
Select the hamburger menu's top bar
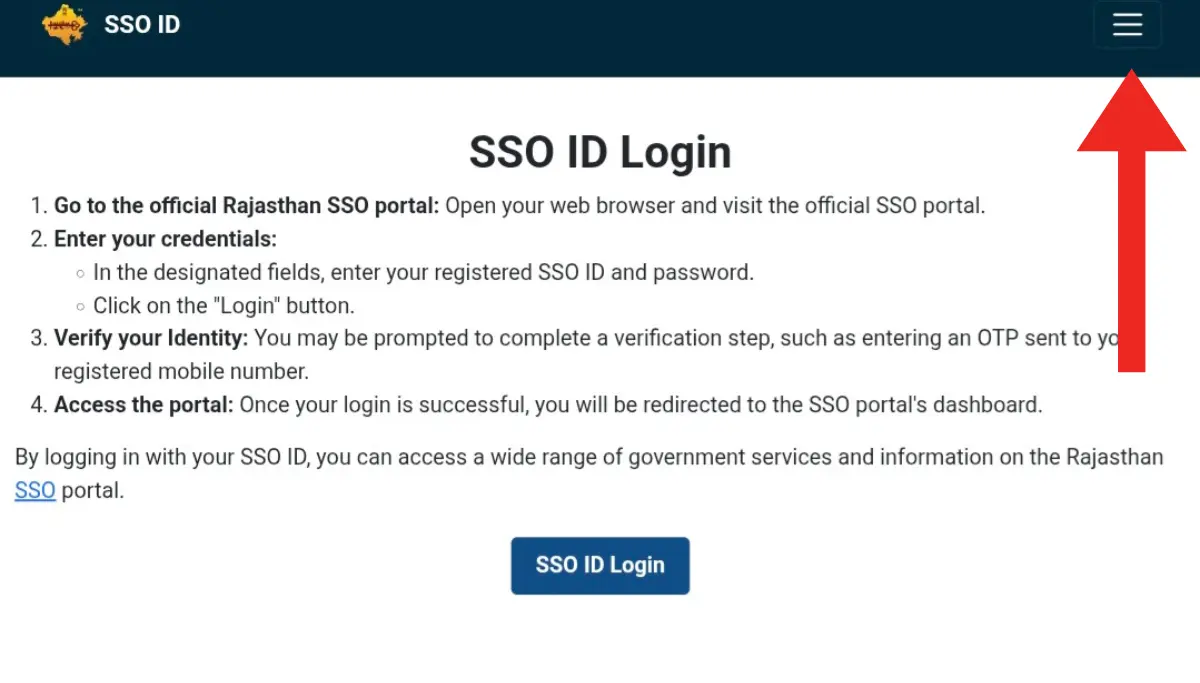click(x=1128, y=14)
